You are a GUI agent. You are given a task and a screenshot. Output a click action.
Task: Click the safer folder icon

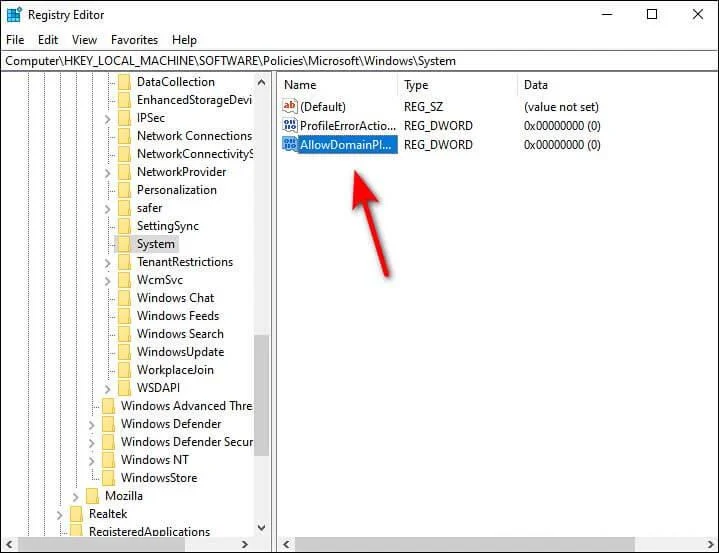(x=124, y=208)
